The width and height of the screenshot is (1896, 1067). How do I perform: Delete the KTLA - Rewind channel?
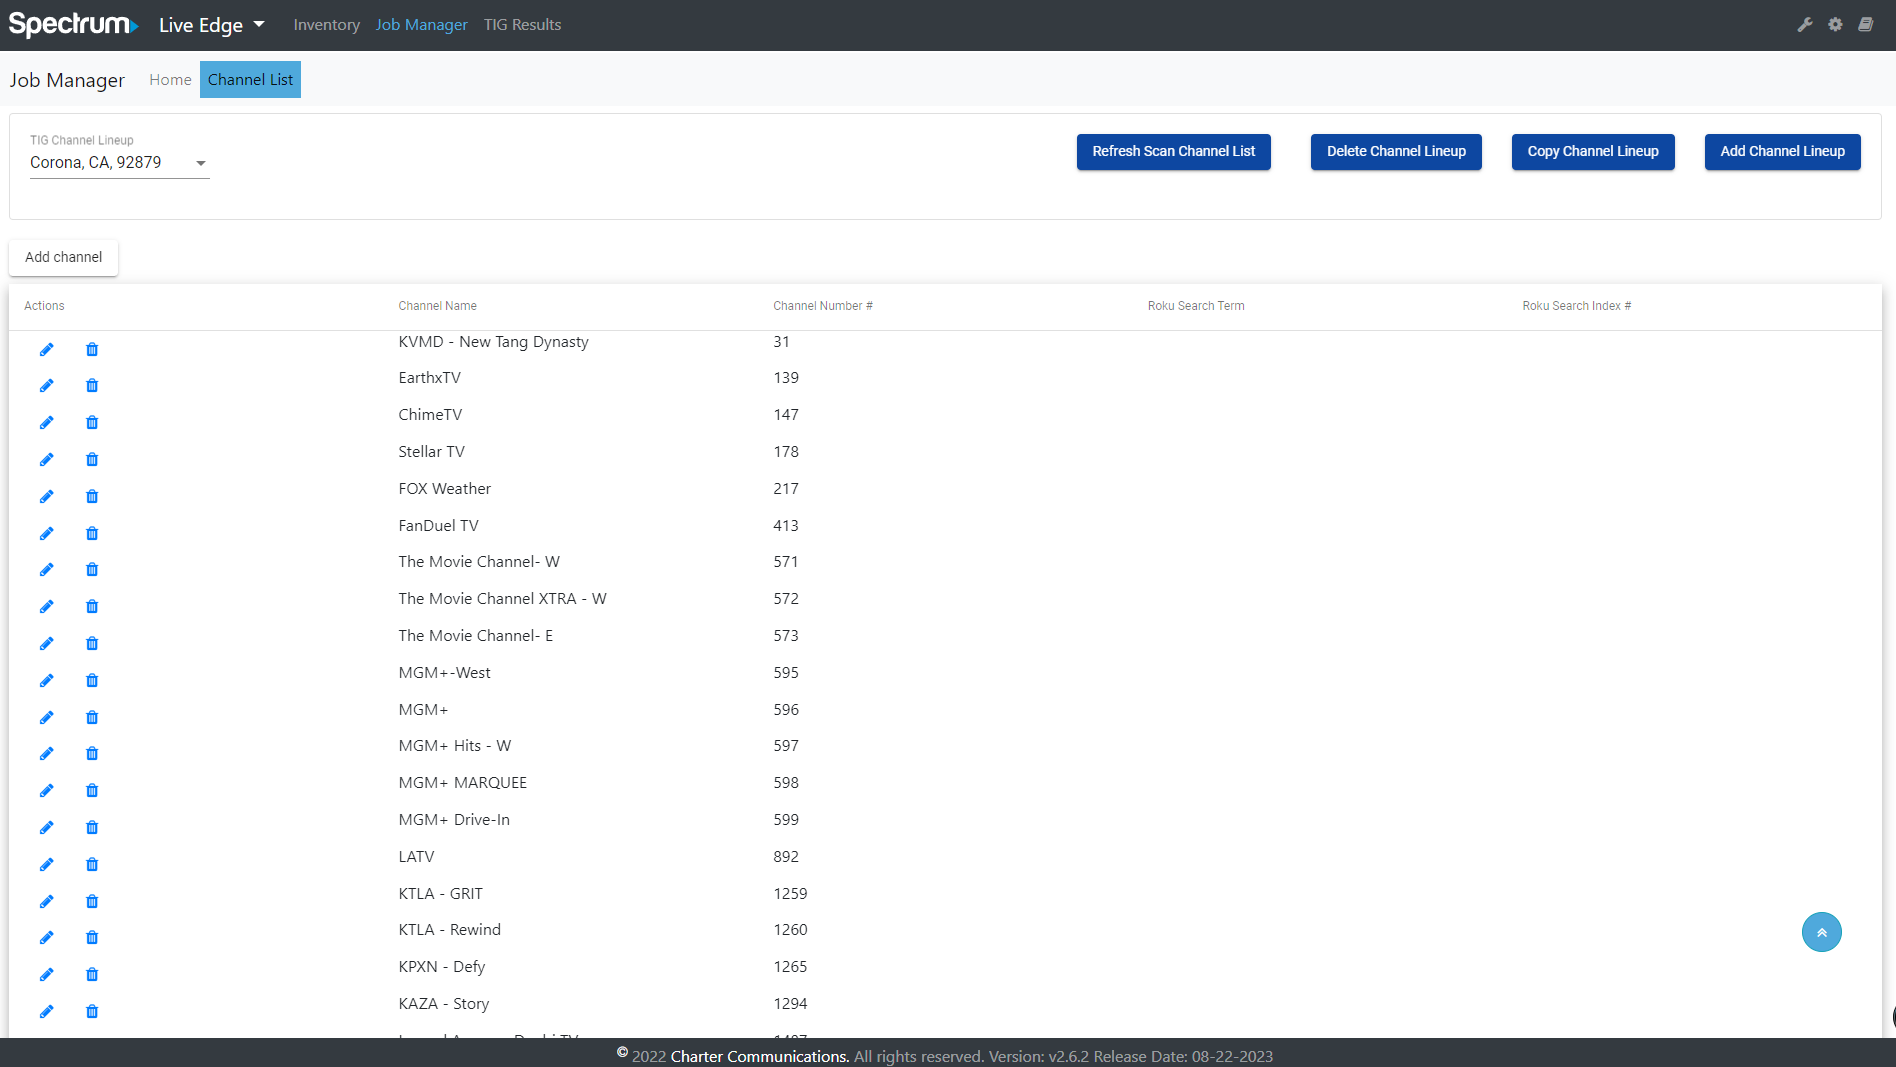[x=92, y=938]
